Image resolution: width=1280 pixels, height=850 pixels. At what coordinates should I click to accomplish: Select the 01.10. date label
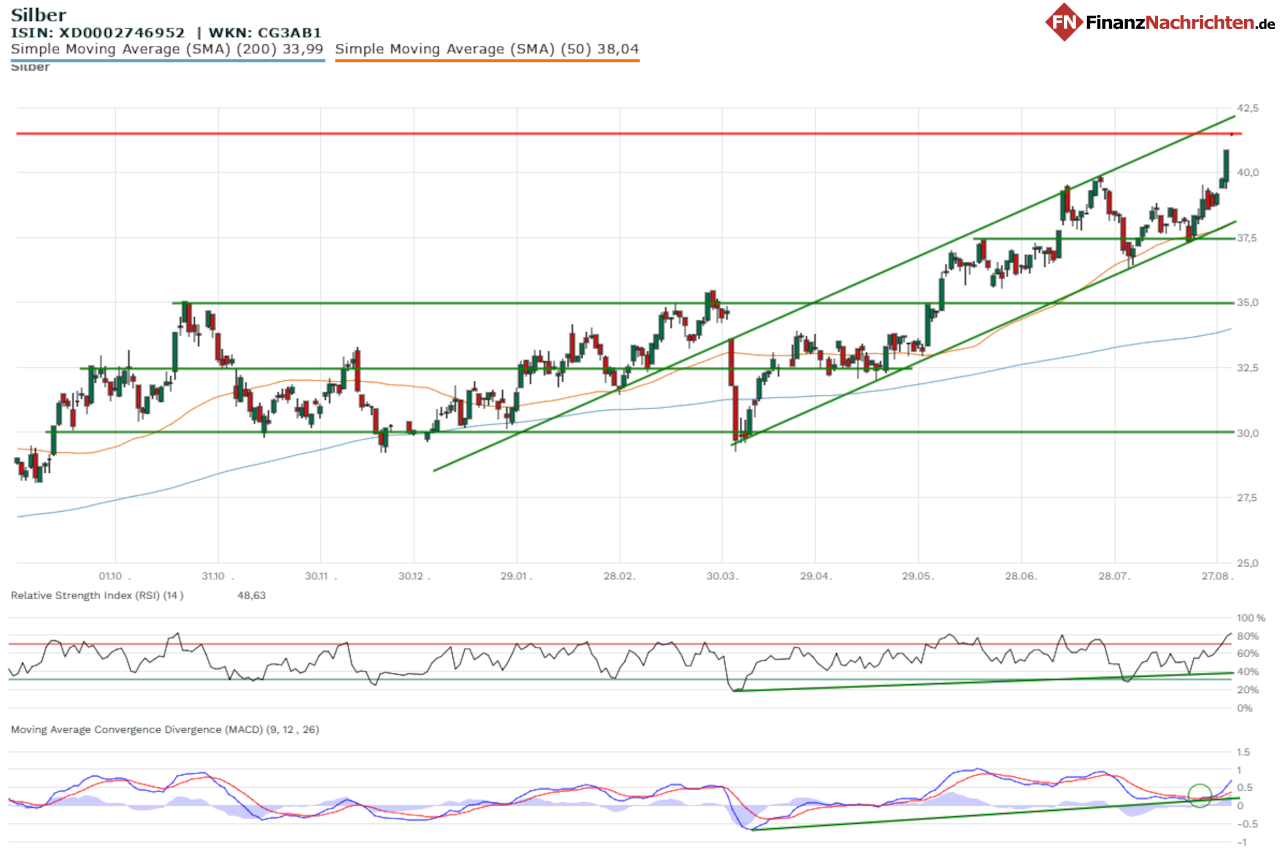coord(116,576)
